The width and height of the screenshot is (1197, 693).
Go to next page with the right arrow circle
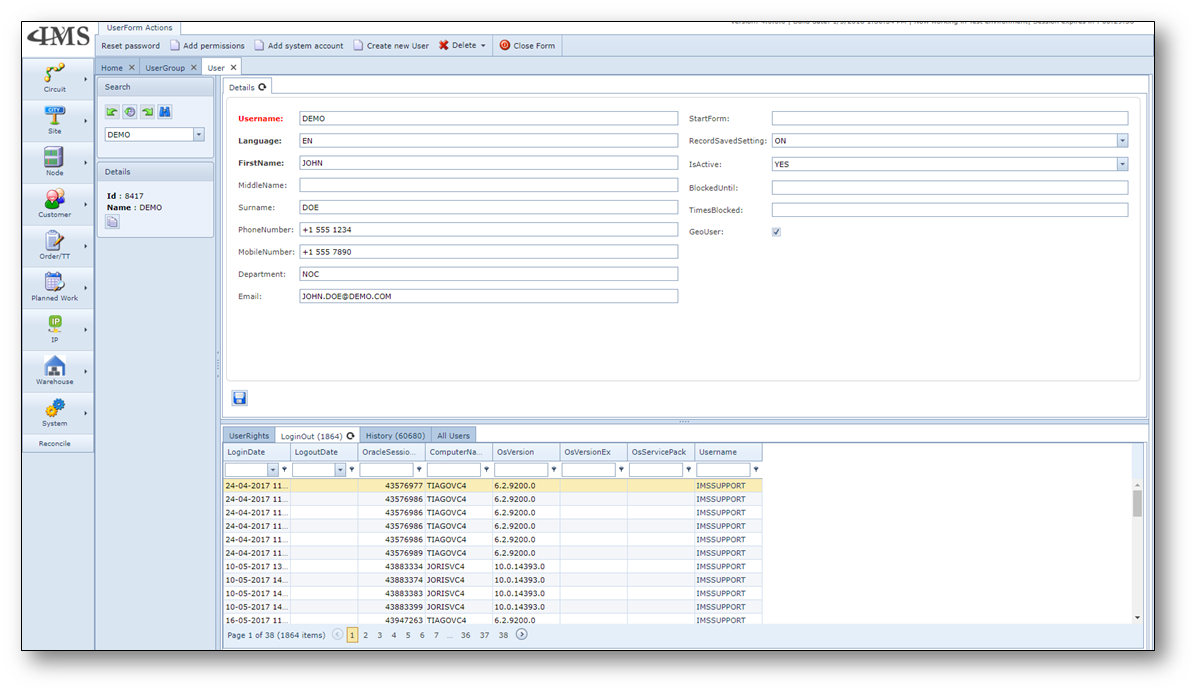[x=521, y=634]
